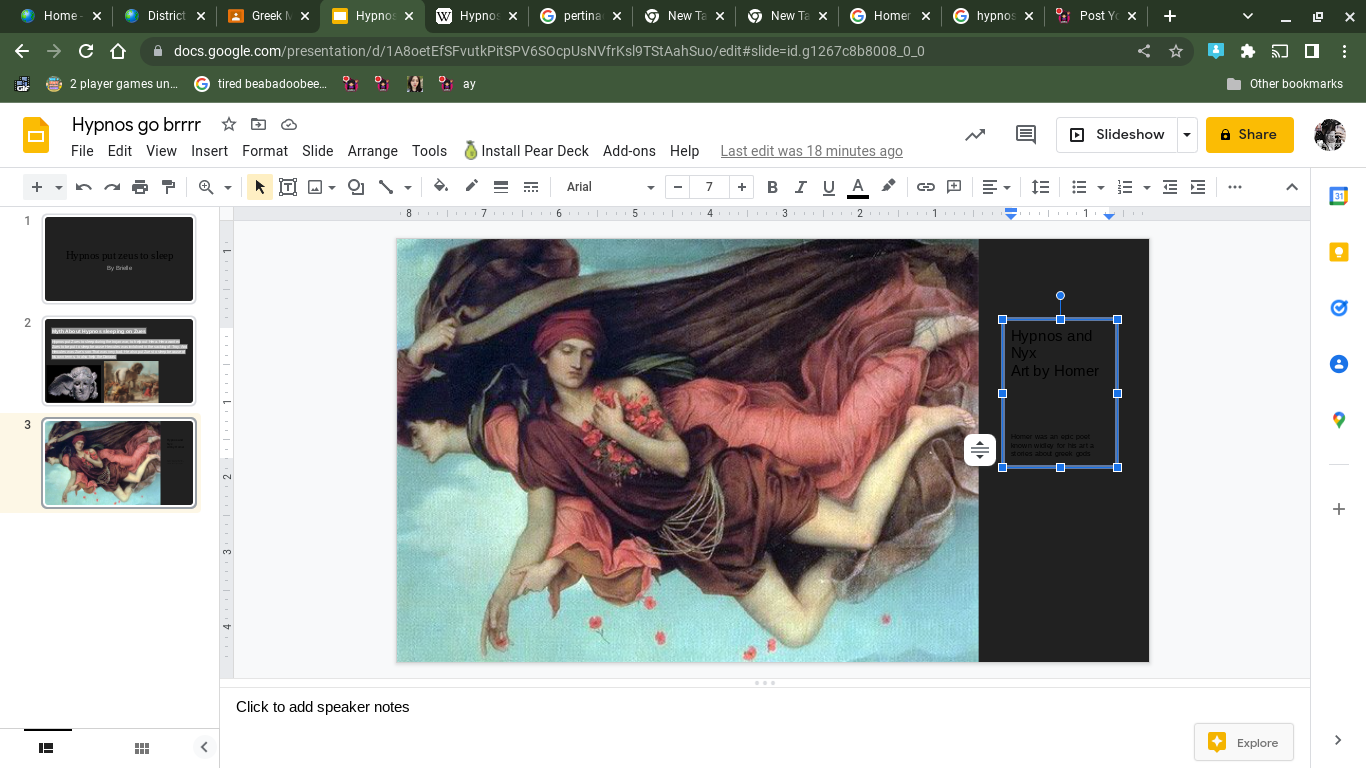Viewport: 1366px width, 768px height.
Task: Click the Redo icon in toolbar
Action: (x=112, y=187)
